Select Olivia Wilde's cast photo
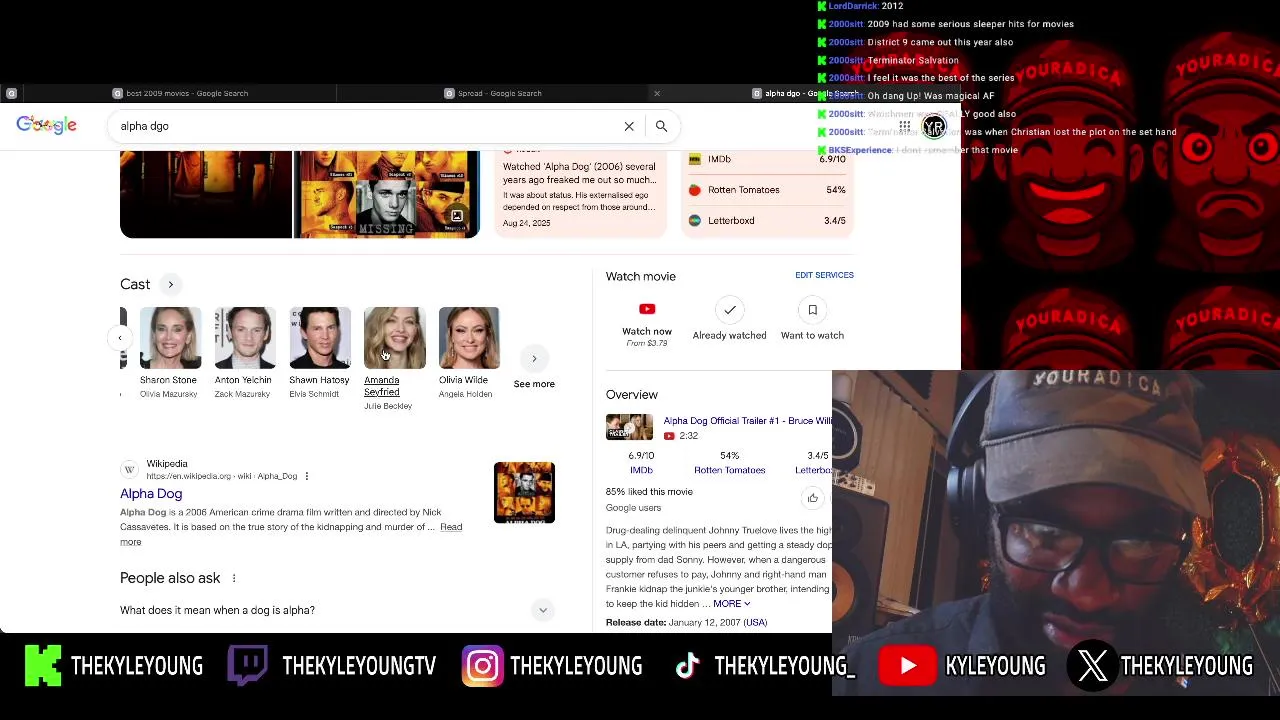This screenshot has height=720, width=1280. click(x=469, y=338)
